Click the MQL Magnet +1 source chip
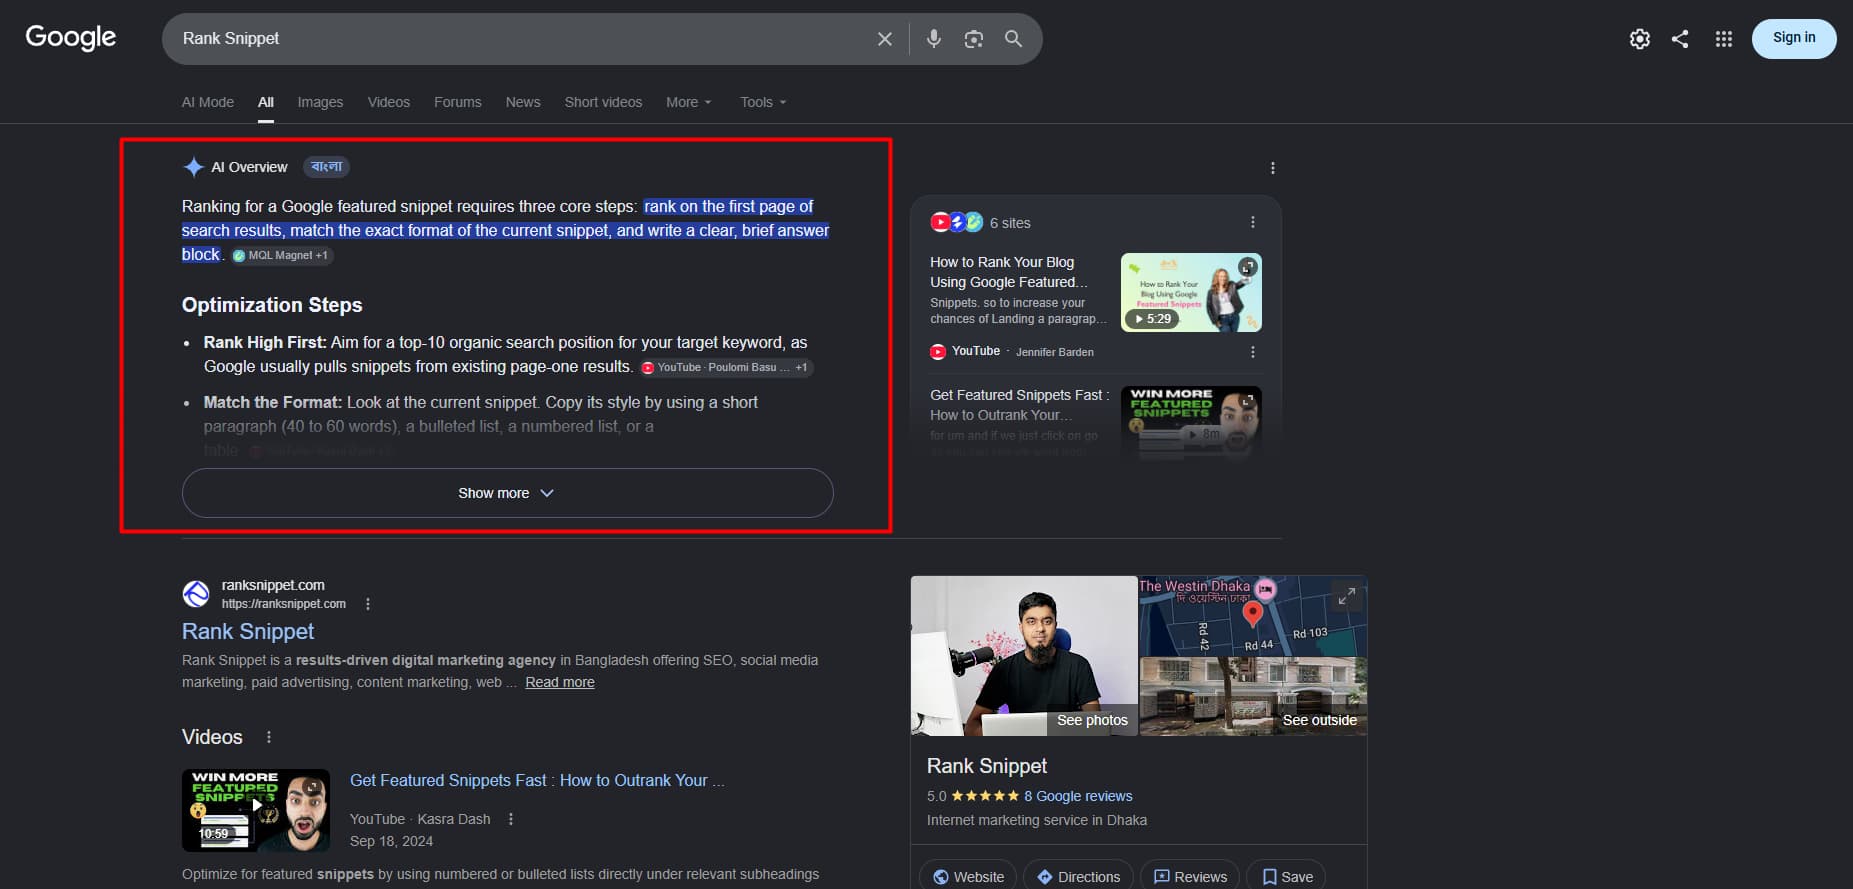 281,255
